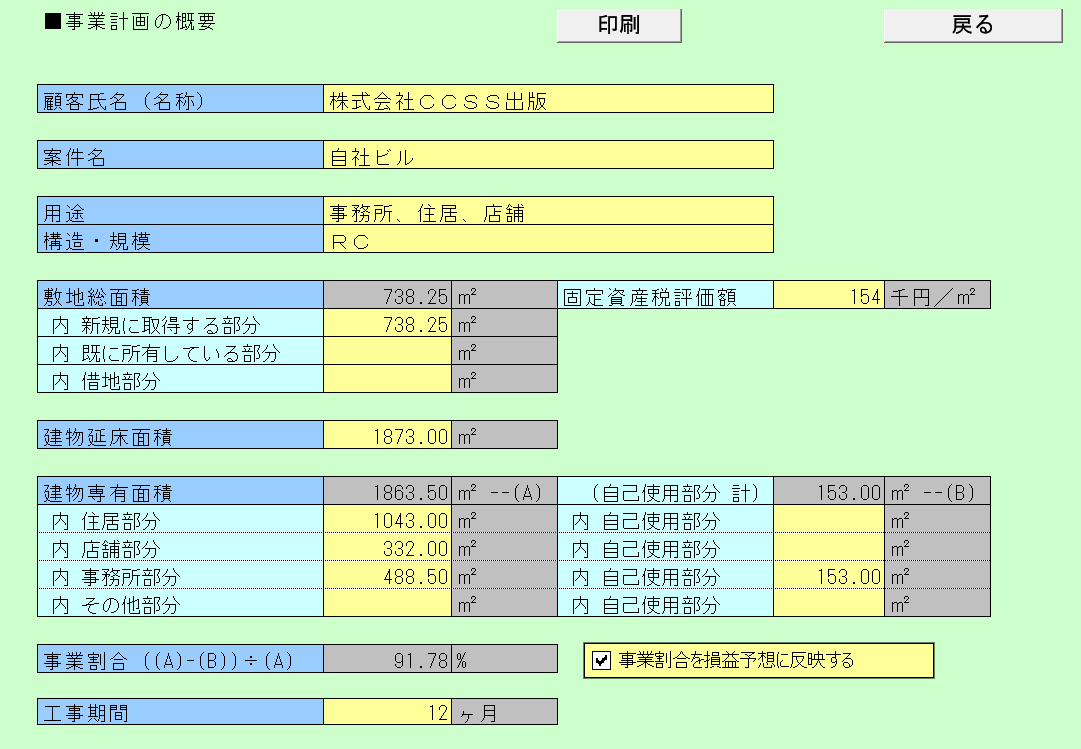Image resolution: width=1081 pixels, height=749 pixels.
Task: Edit the 店舗部分 area field 332.00
Action: [x=387, y=548]
